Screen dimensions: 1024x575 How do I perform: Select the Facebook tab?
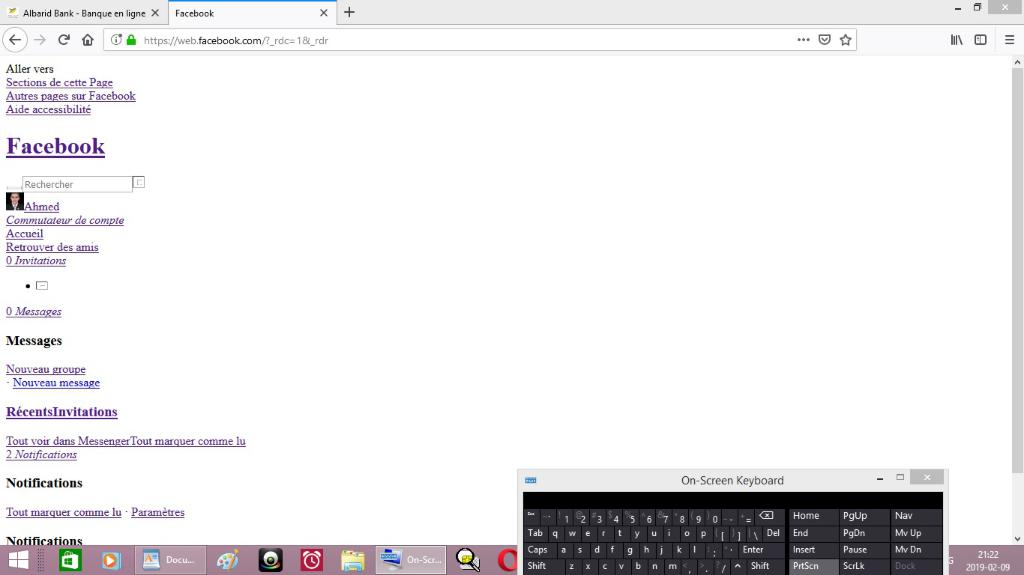[x=253, y=12]
